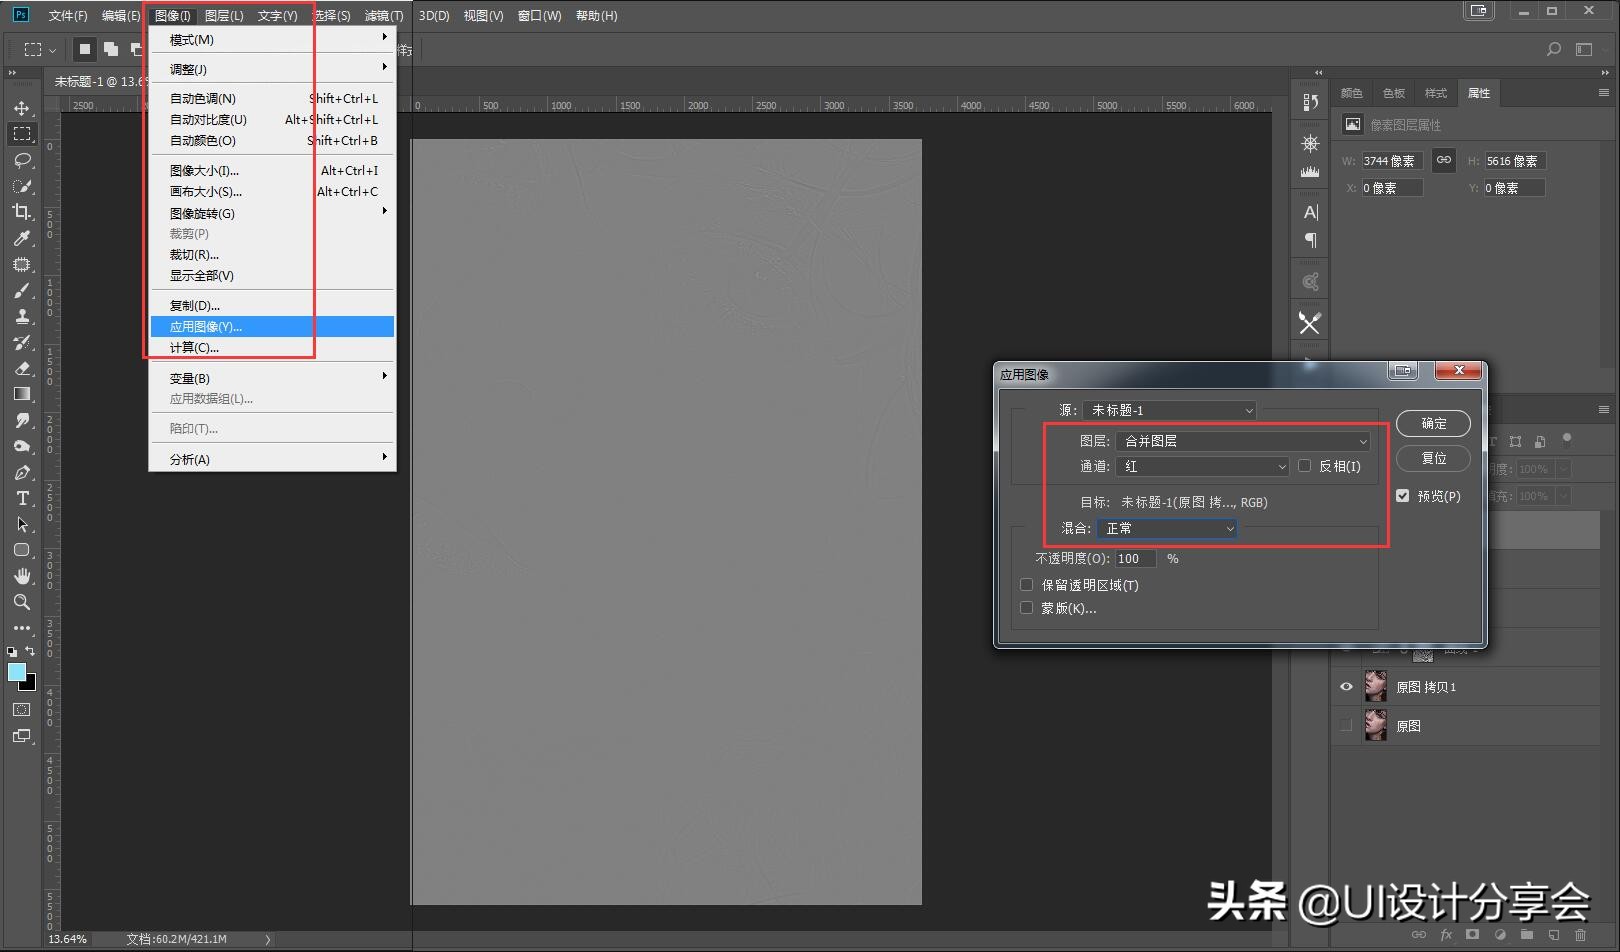
Task: Click the foreground color swatch
Action: [17, 672]
